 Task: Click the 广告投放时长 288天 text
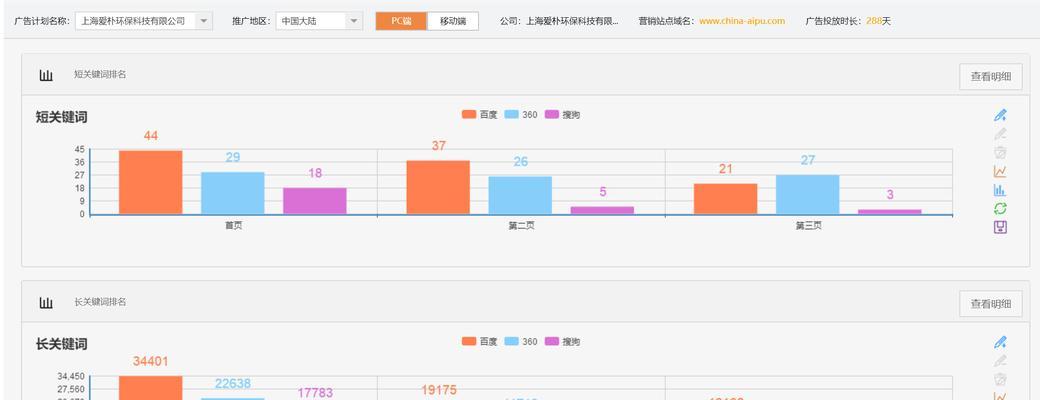(x=848, y=21)
